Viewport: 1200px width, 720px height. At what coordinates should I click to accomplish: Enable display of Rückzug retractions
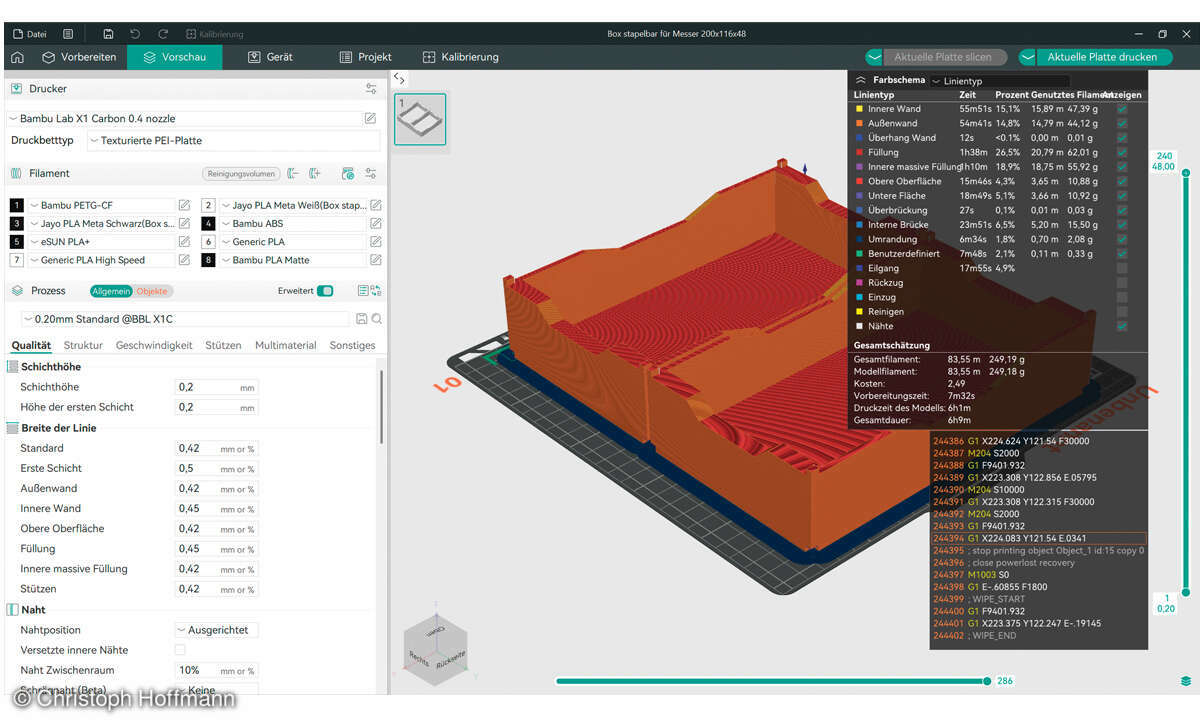pos(1122,283)
